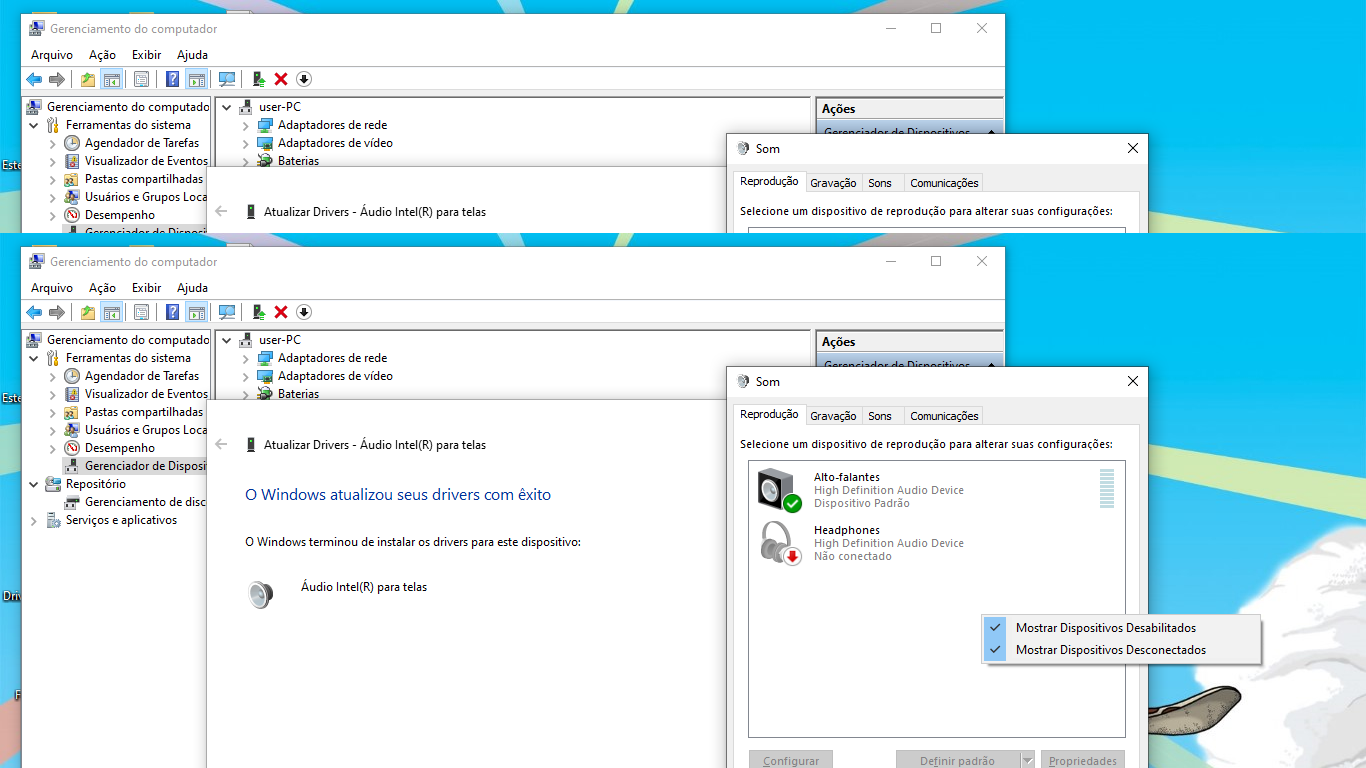This screenshot has height=768, width=1366.
Task: Toggle Mostrar Dispositivos Desconectados checkmark
Action: 995,650
